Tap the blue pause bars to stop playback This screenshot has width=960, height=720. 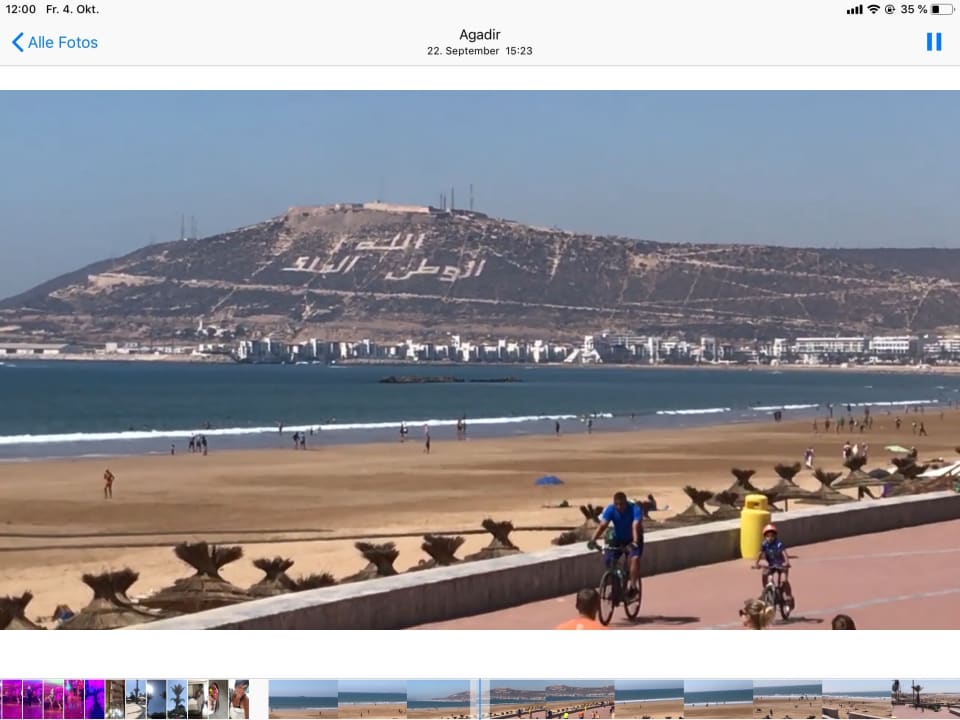934,41
